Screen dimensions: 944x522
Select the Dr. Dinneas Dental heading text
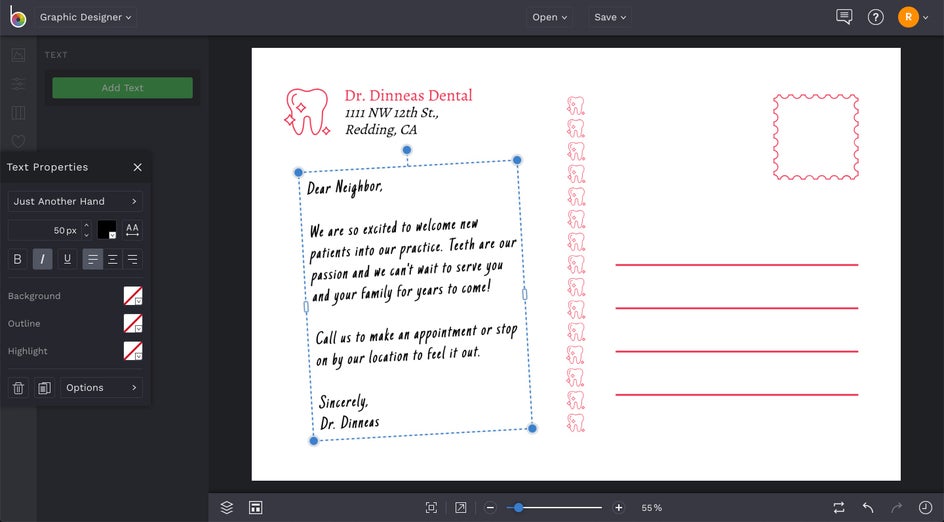coord(408,95)
